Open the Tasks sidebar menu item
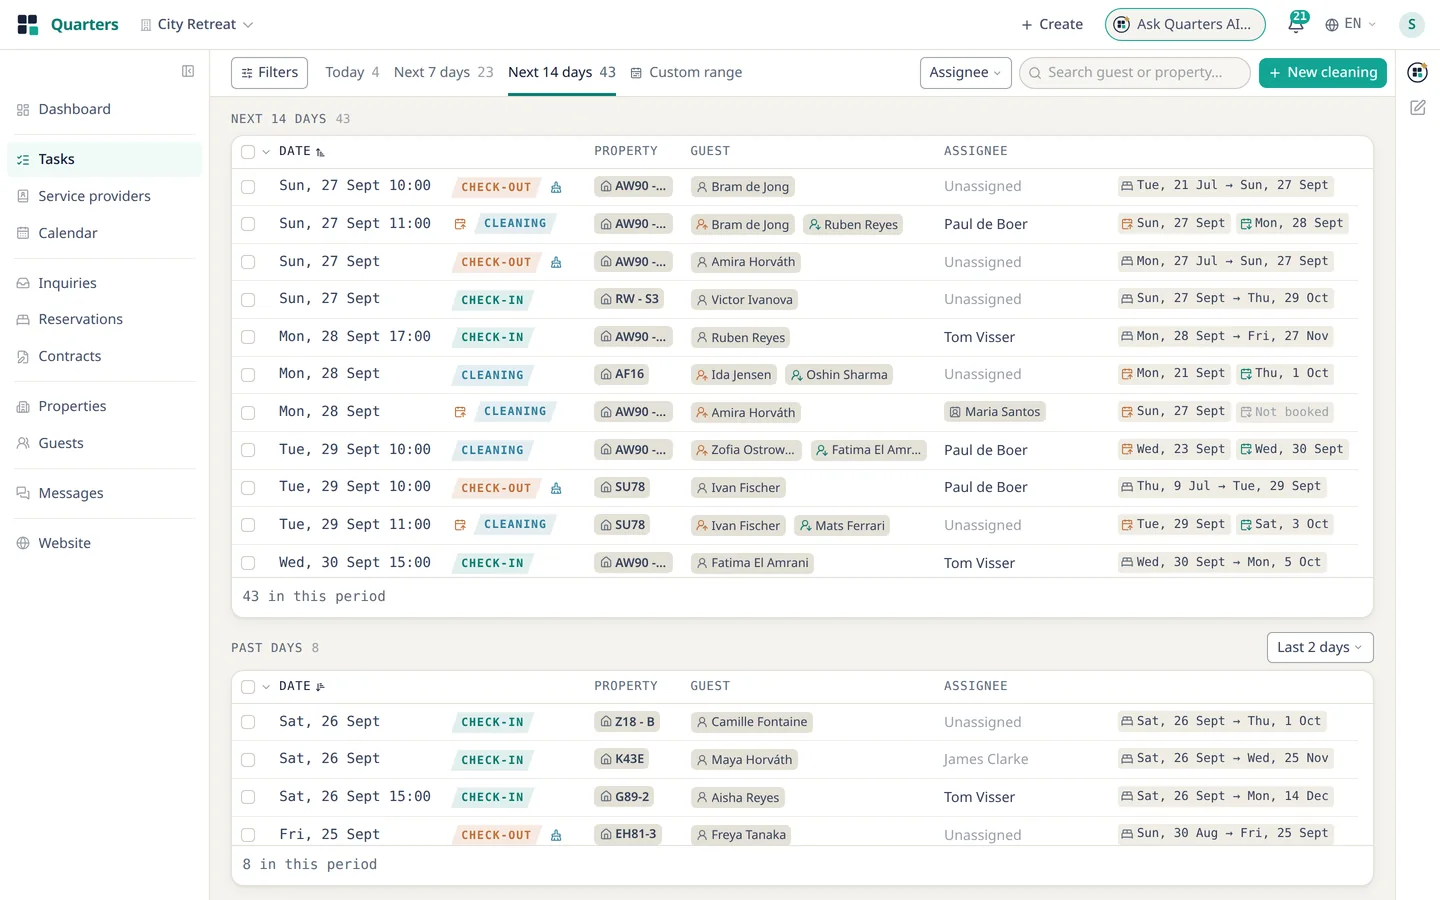Viewport: 1440px width, 900px height. point(104,159)
